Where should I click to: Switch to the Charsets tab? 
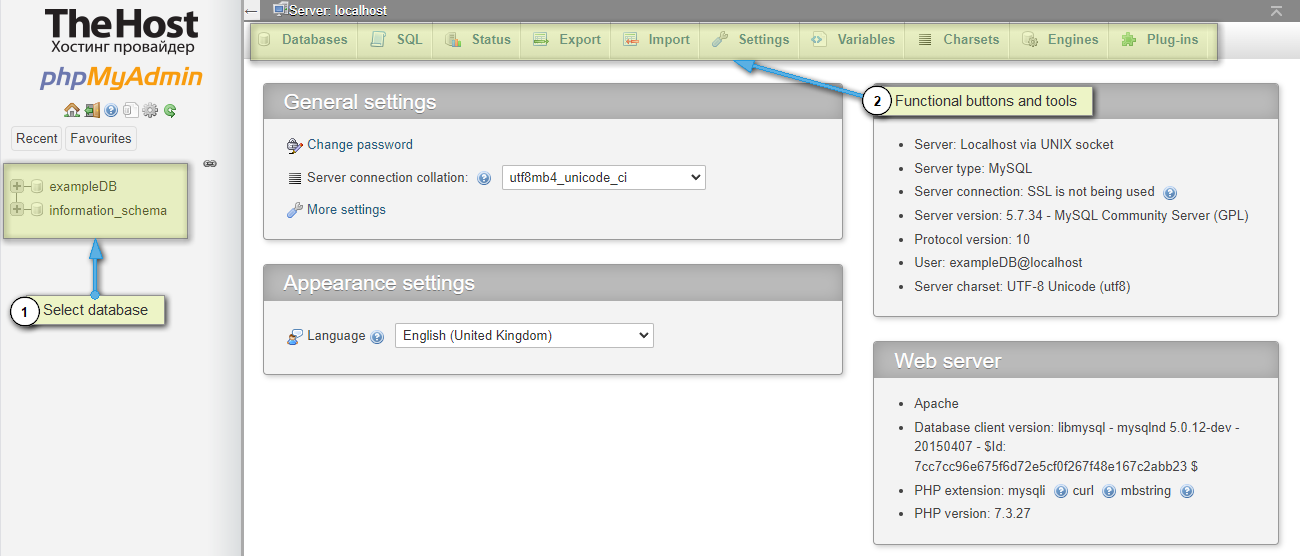click(x=958, y=40)
